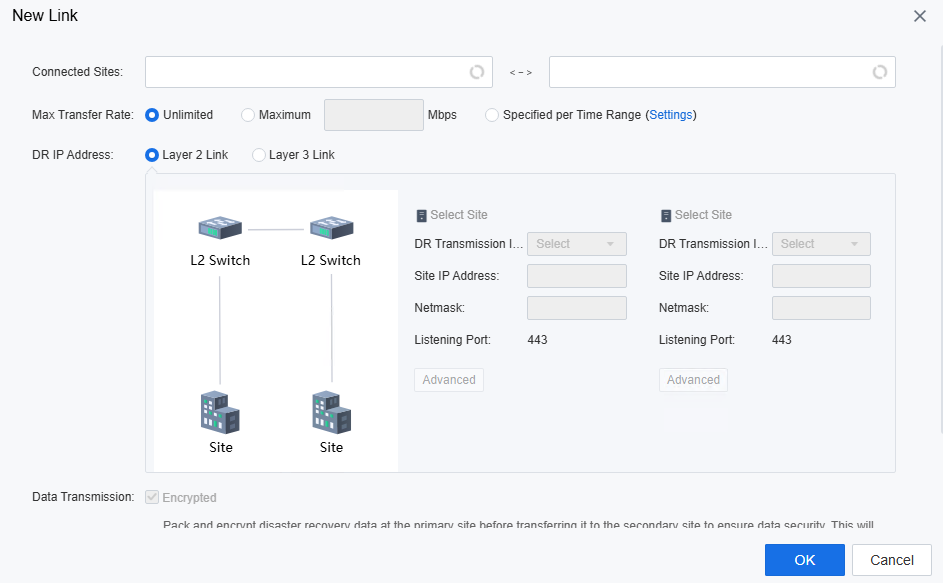The width and height of the screenshot is (943, 583).
Task: Click the right Site building icon
Action: [x=331, y=413]
